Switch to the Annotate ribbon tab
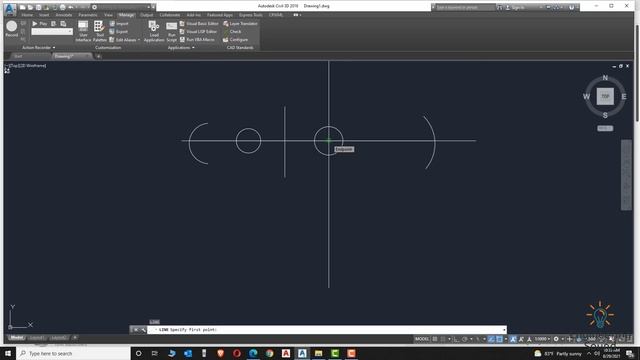Screen dimensions: 640x360 [x=64, y=15]
